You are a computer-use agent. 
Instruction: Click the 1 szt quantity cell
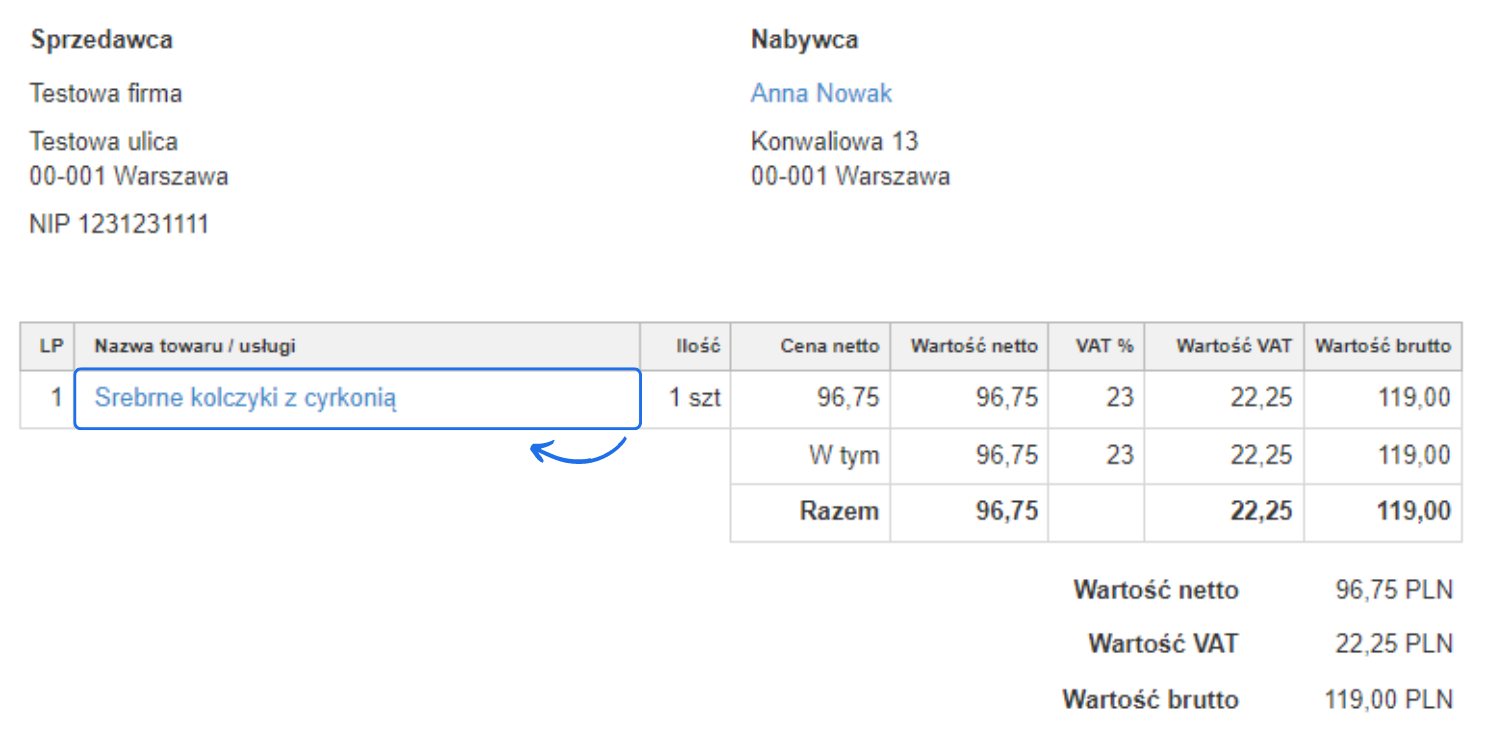click(695, 397)
